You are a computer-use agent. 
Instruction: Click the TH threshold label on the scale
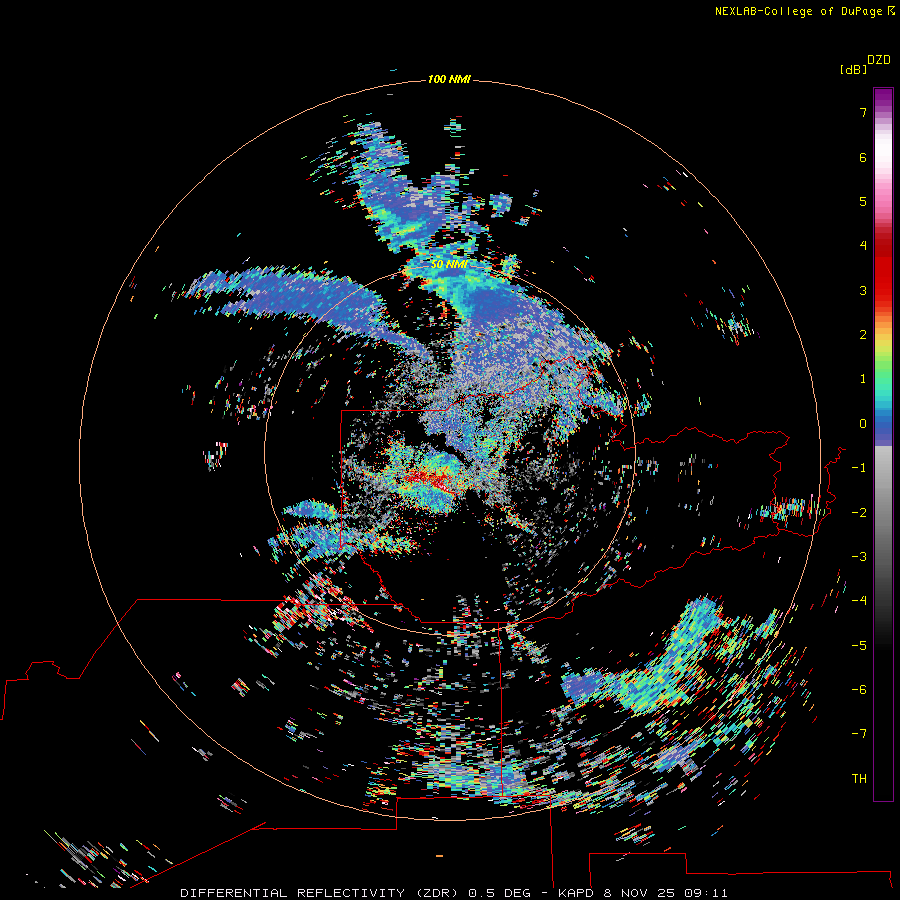pos(859,778)
